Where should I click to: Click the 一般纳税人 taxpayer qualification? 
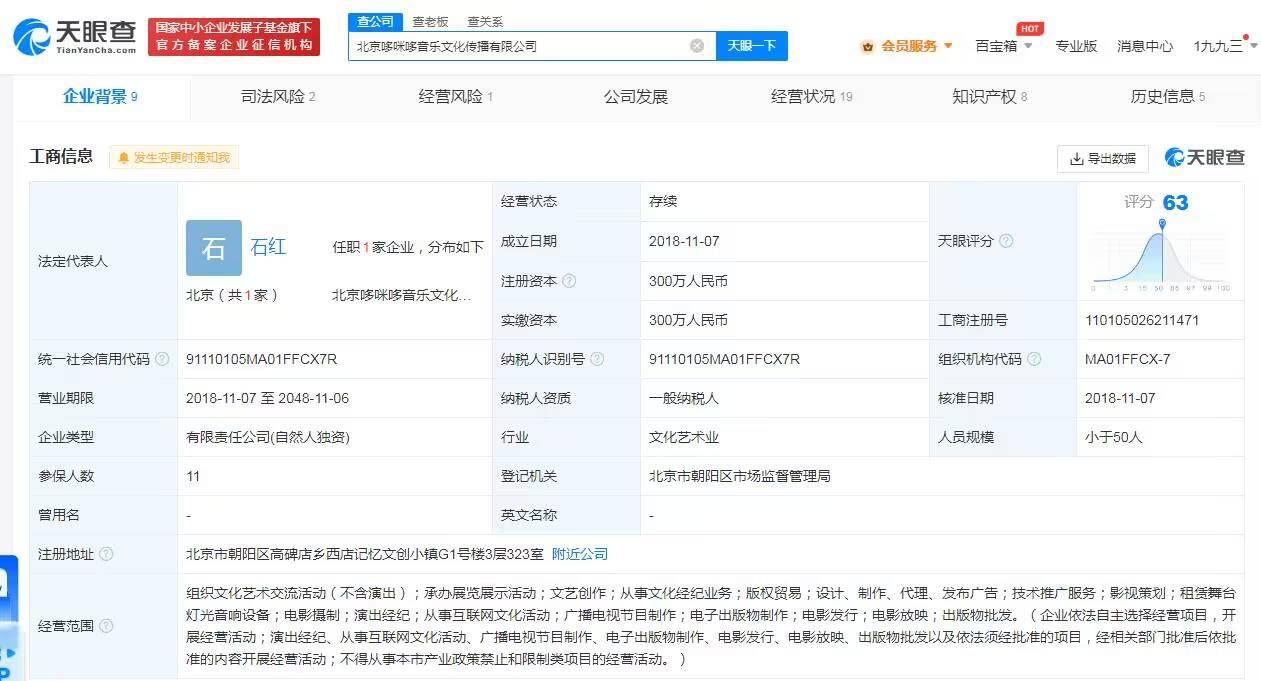click(x=684, y=398)
